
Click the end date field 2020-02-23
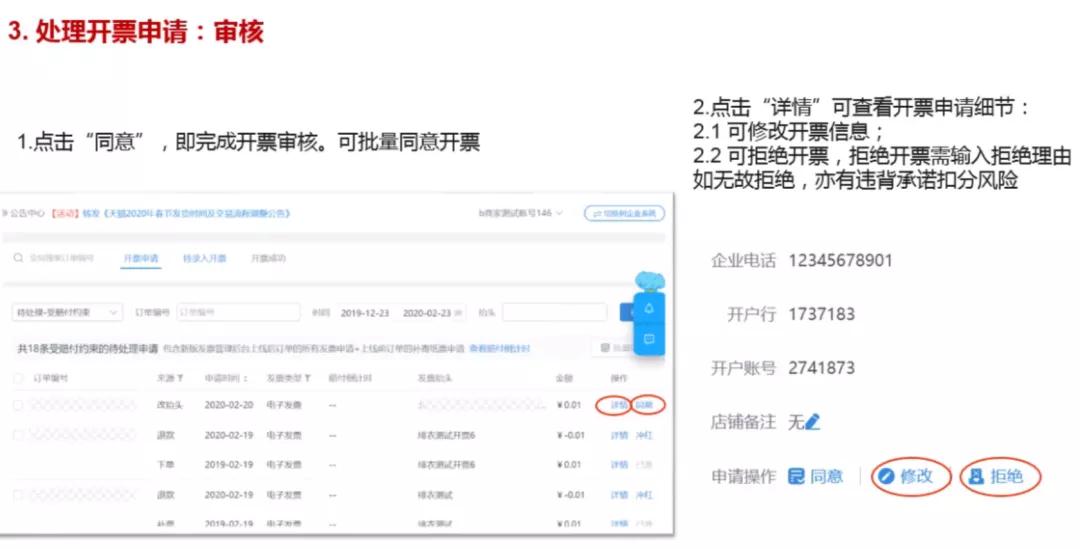426,313
